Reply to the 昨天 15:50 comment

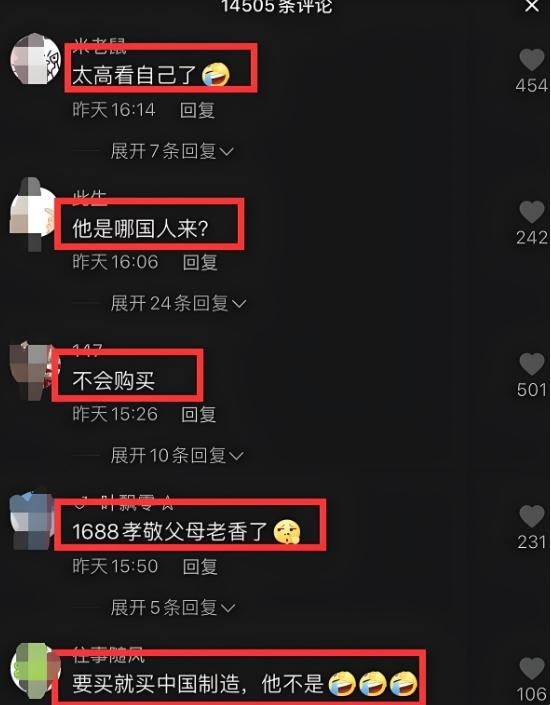tap(200, 566)
